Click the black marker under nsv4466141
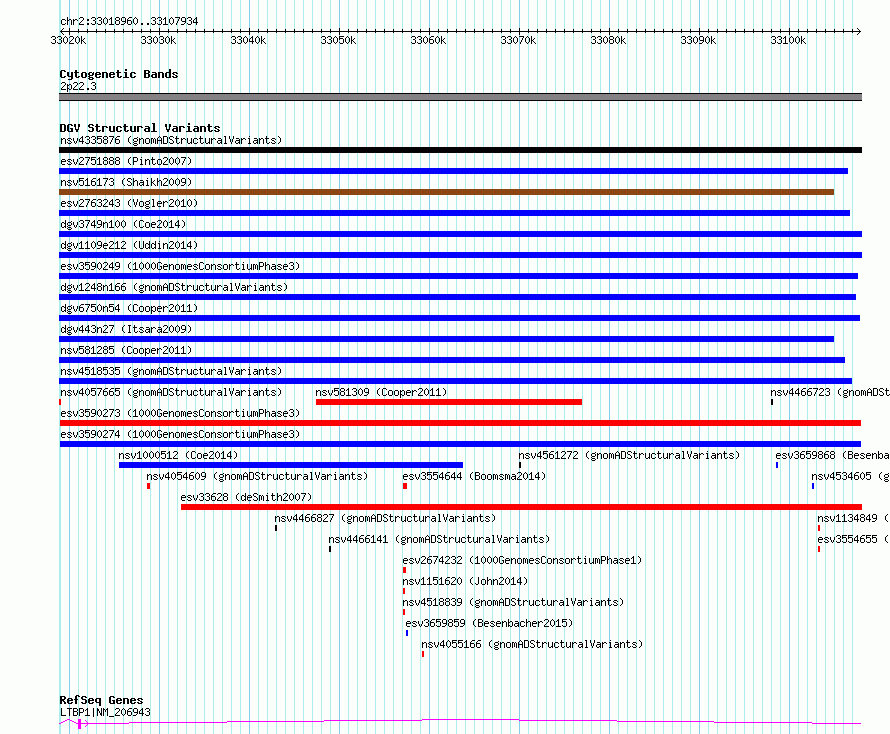Viewport: 890px width, 734px height. tap(330, 549)
